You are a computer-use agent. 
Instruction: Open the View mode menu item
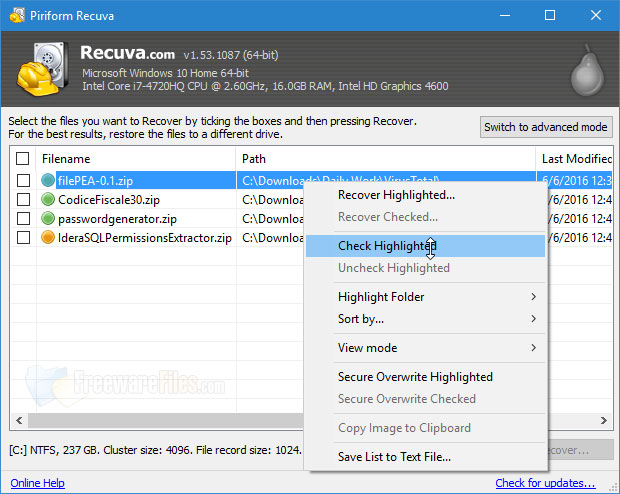coord(425,348)
